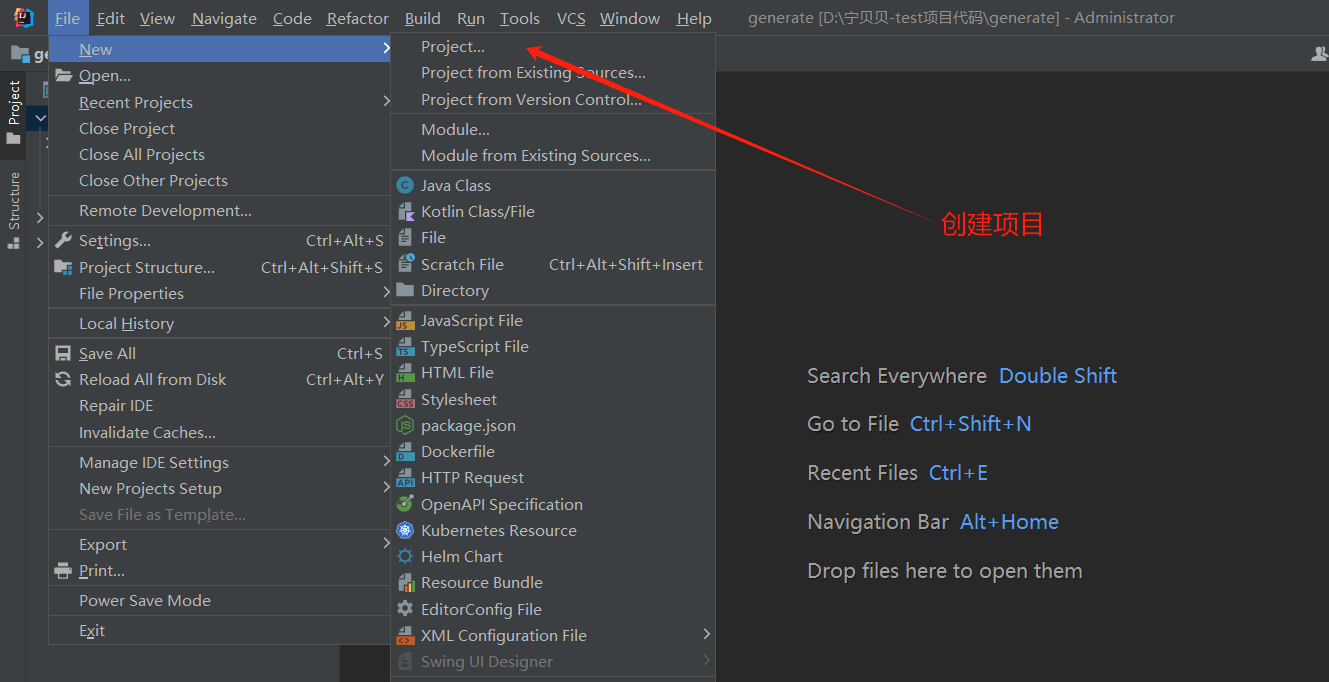Open the Navigate menu
Screen dimensions: 1329x682
pos(224,18)
